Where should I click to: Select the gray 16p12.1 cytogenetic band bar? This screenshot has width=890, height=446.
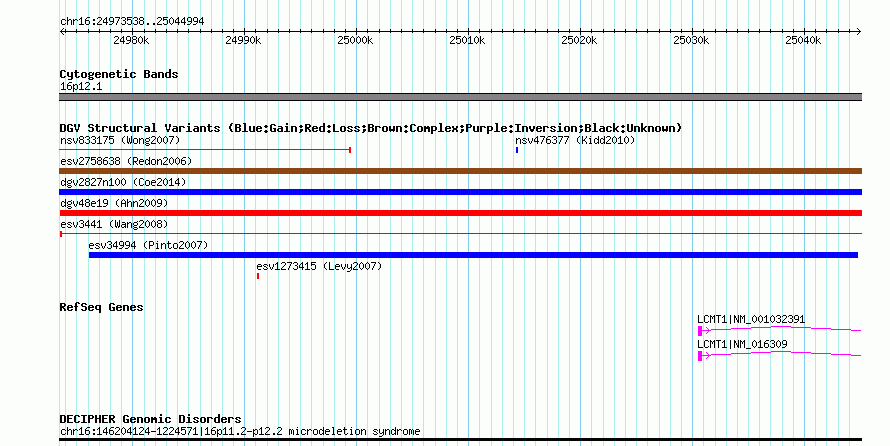pyautogui.click(x=460, y=97)
